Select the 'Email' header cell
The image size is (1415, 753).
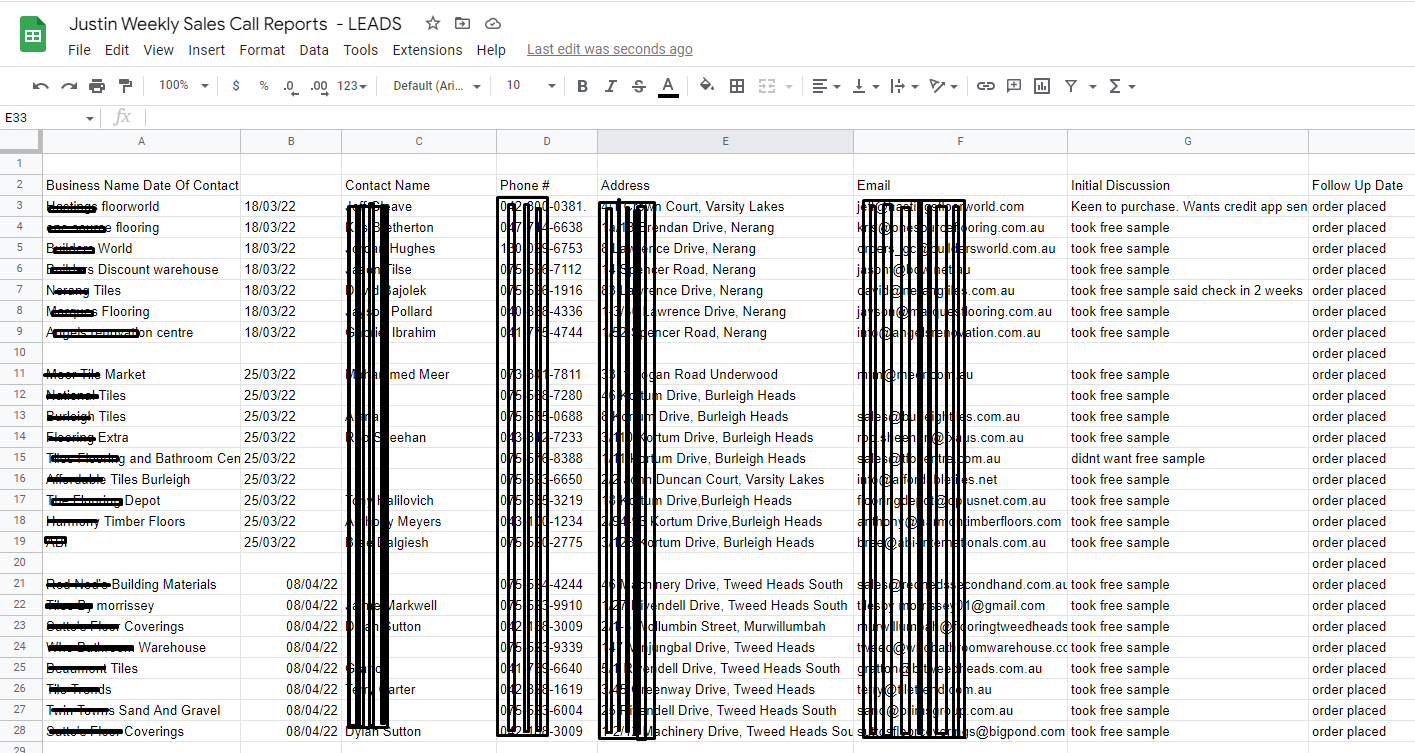[961, 185]
